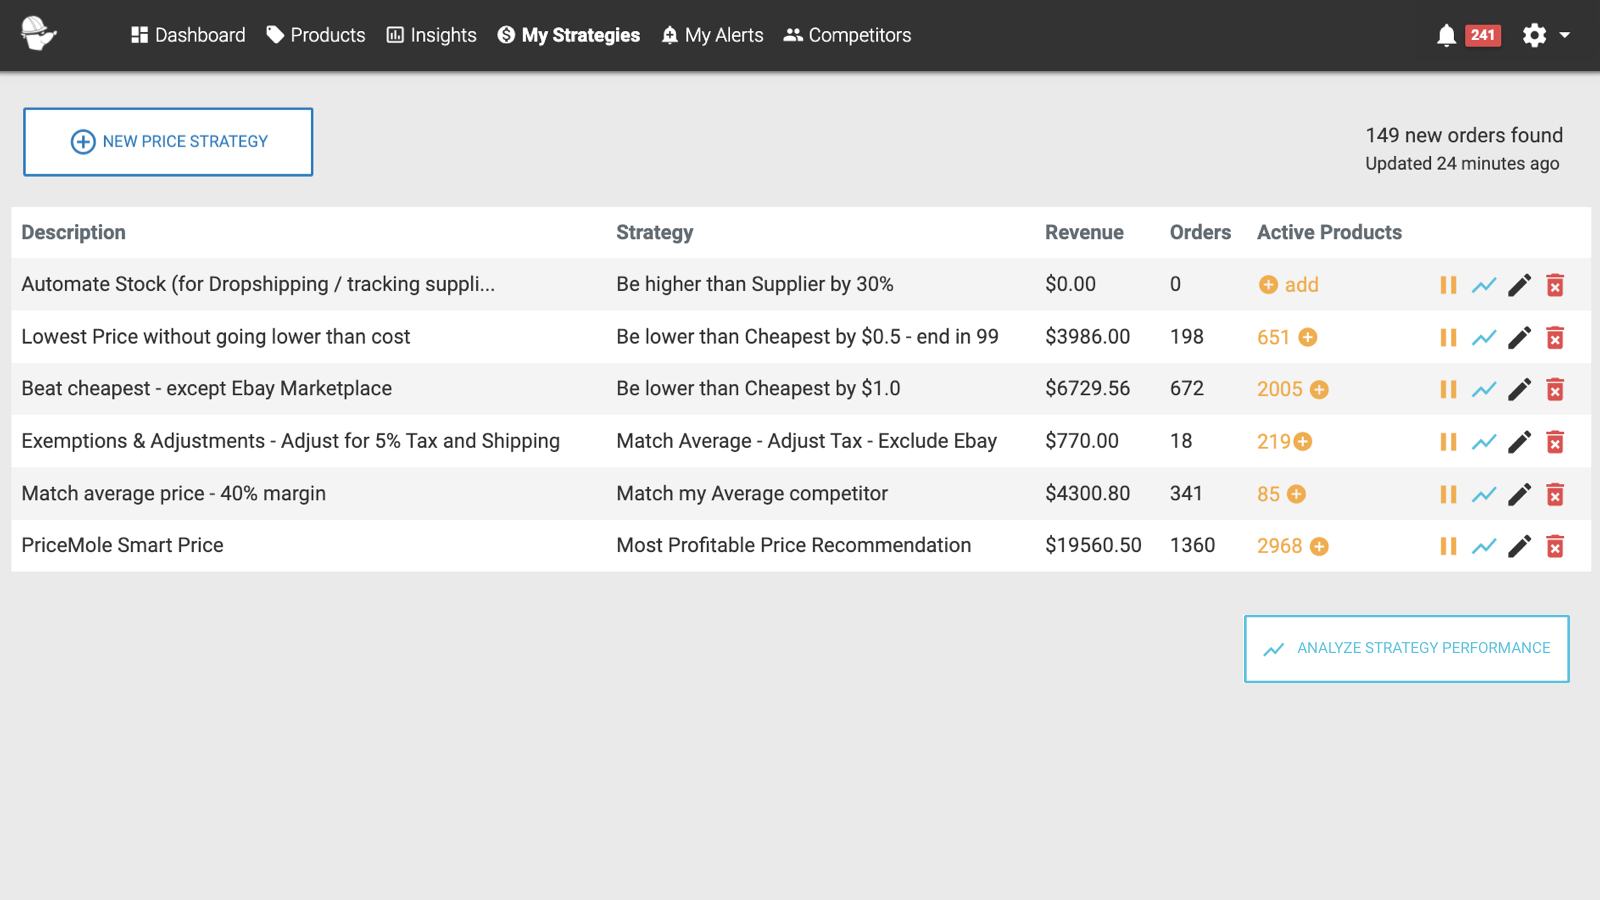View chart for Lowest Price strategy
The image size is (1600, 900).
click(x=1484, y=338)
